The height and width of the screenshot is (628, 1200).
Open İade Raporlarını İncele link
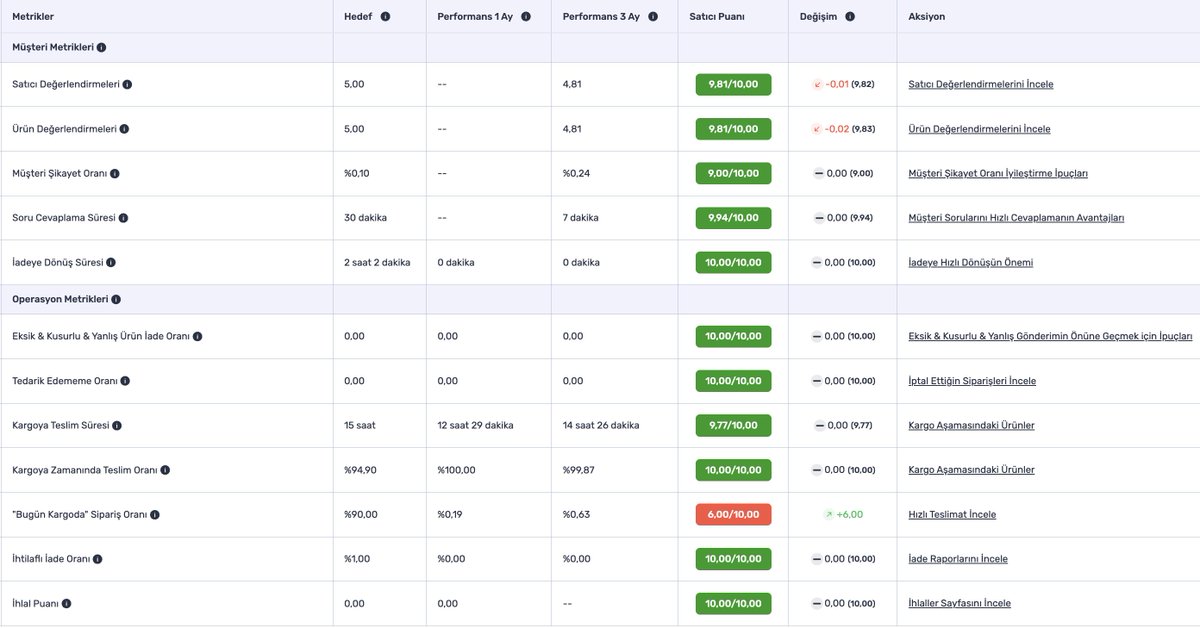958,559
